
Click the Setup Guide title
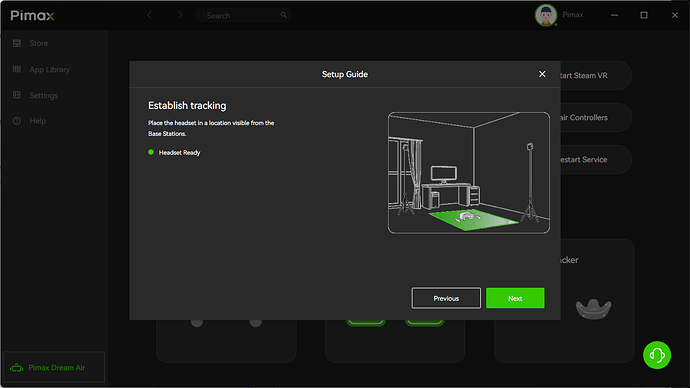[x=345, y=74]
